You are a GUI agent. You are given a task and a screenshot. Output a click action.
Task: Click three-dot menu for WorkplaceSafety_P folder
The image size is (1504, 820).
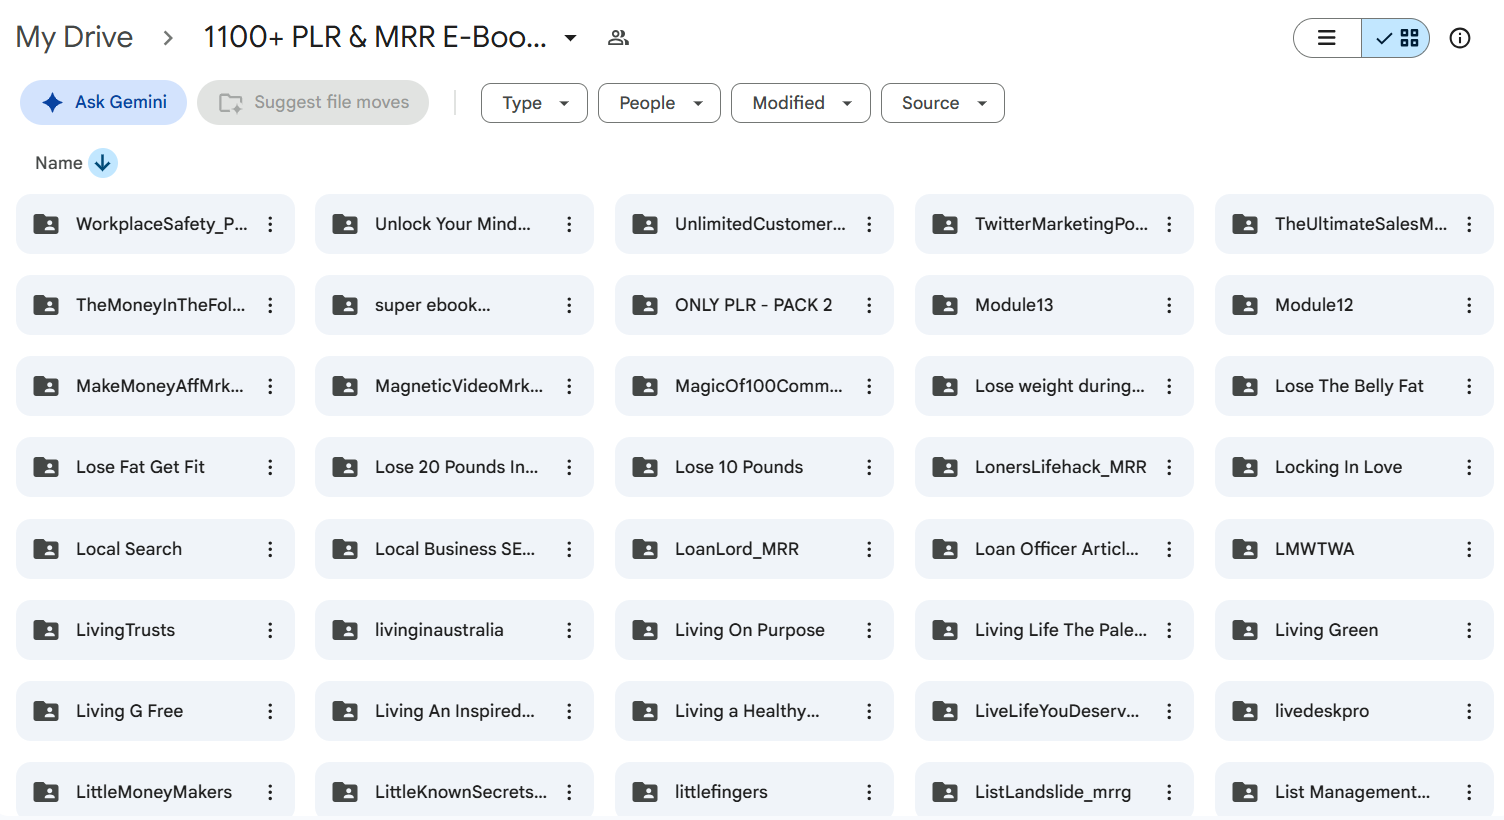pos(270,224)
